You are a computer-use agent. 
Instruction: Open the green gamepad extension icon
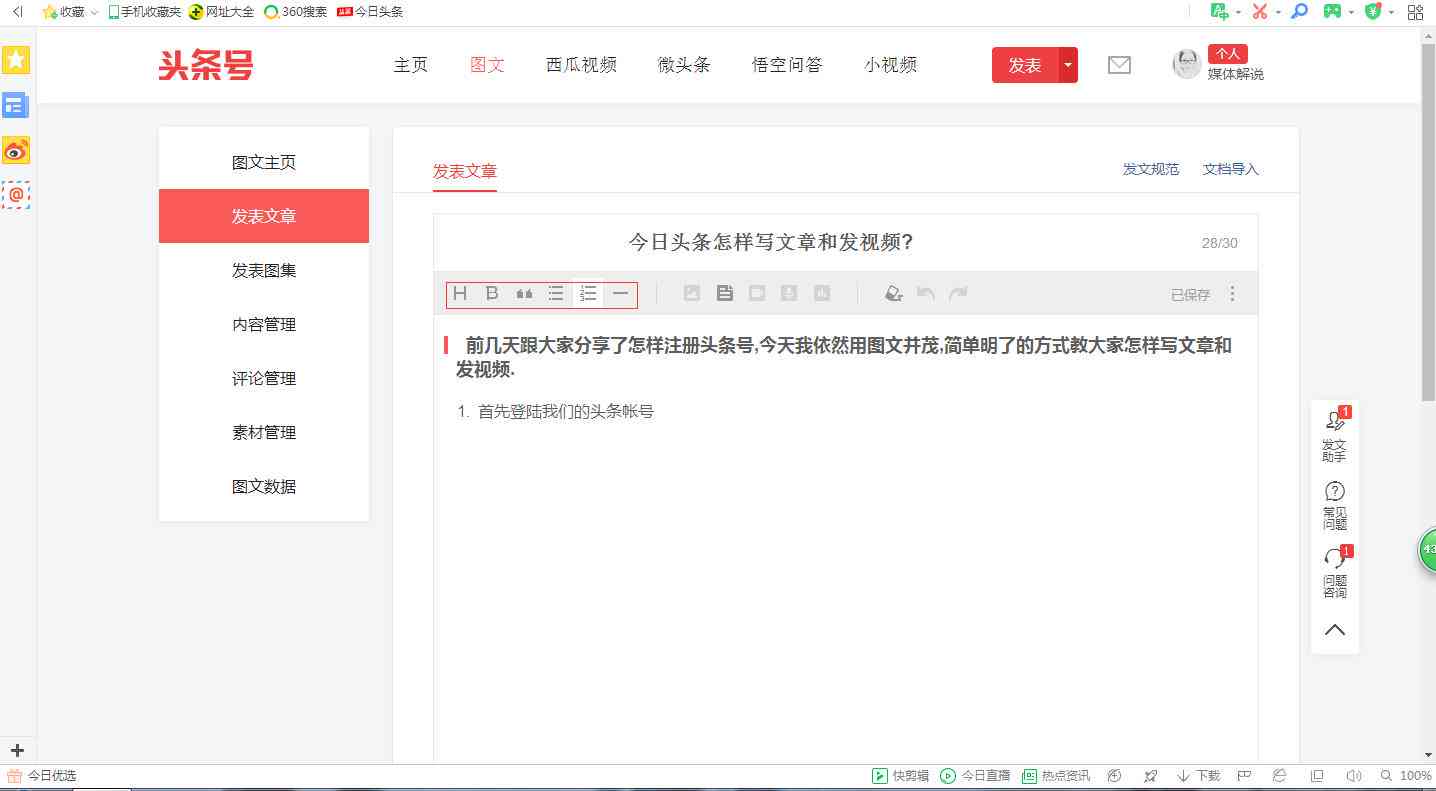pyautogui.click(x=1332, y=12)
